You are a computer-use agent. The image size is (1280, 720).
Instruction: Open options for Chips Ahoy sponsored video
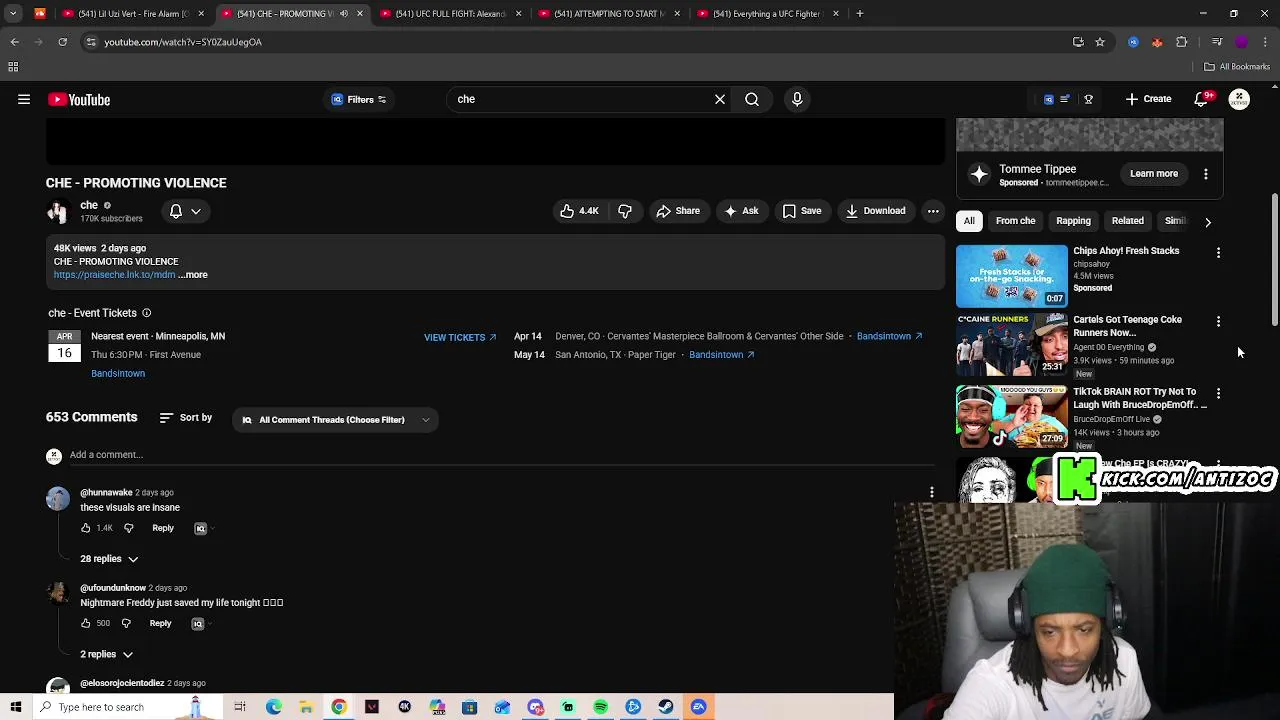pyautogui.click(x=1218, y=253)
